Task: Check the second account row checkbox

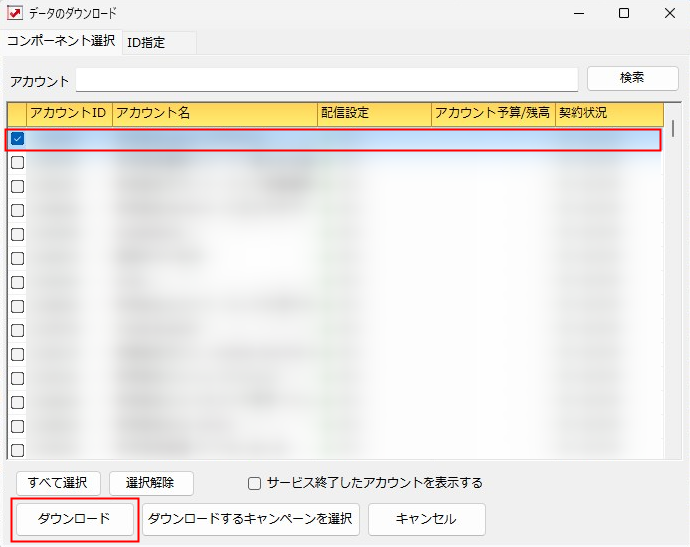Action: [18, 162]
